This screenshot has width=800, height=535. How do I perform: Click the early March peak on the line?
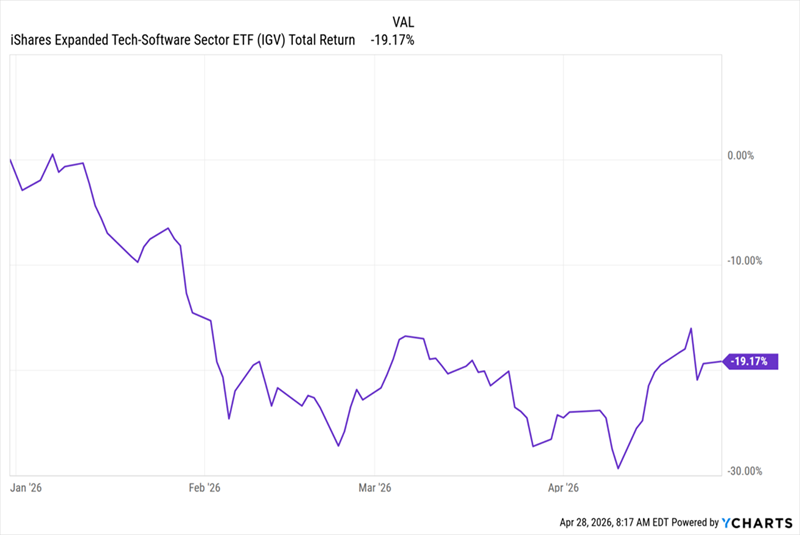click(403, 337)
